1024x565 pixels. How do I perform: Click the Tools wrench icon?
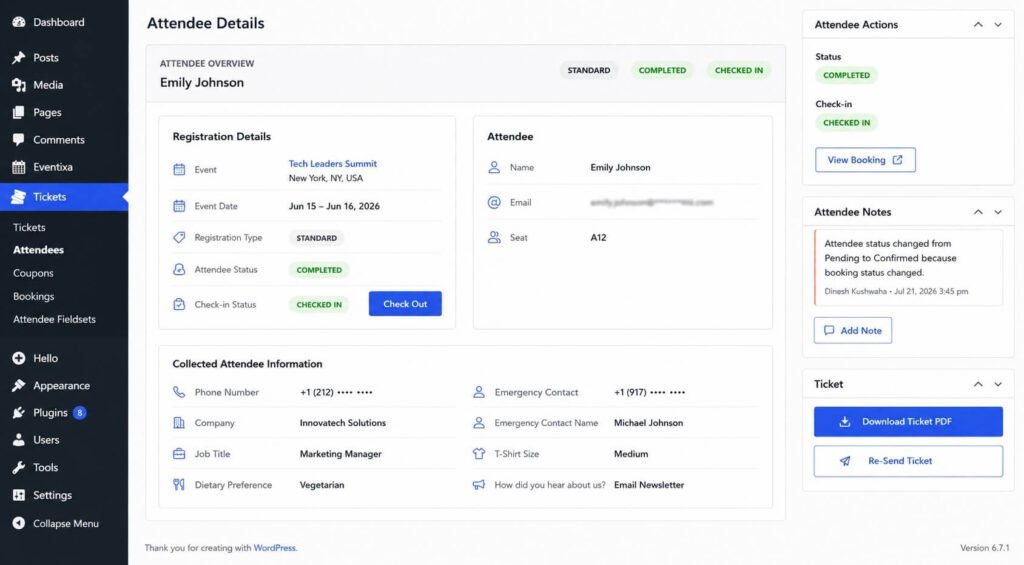click(19, 468)
